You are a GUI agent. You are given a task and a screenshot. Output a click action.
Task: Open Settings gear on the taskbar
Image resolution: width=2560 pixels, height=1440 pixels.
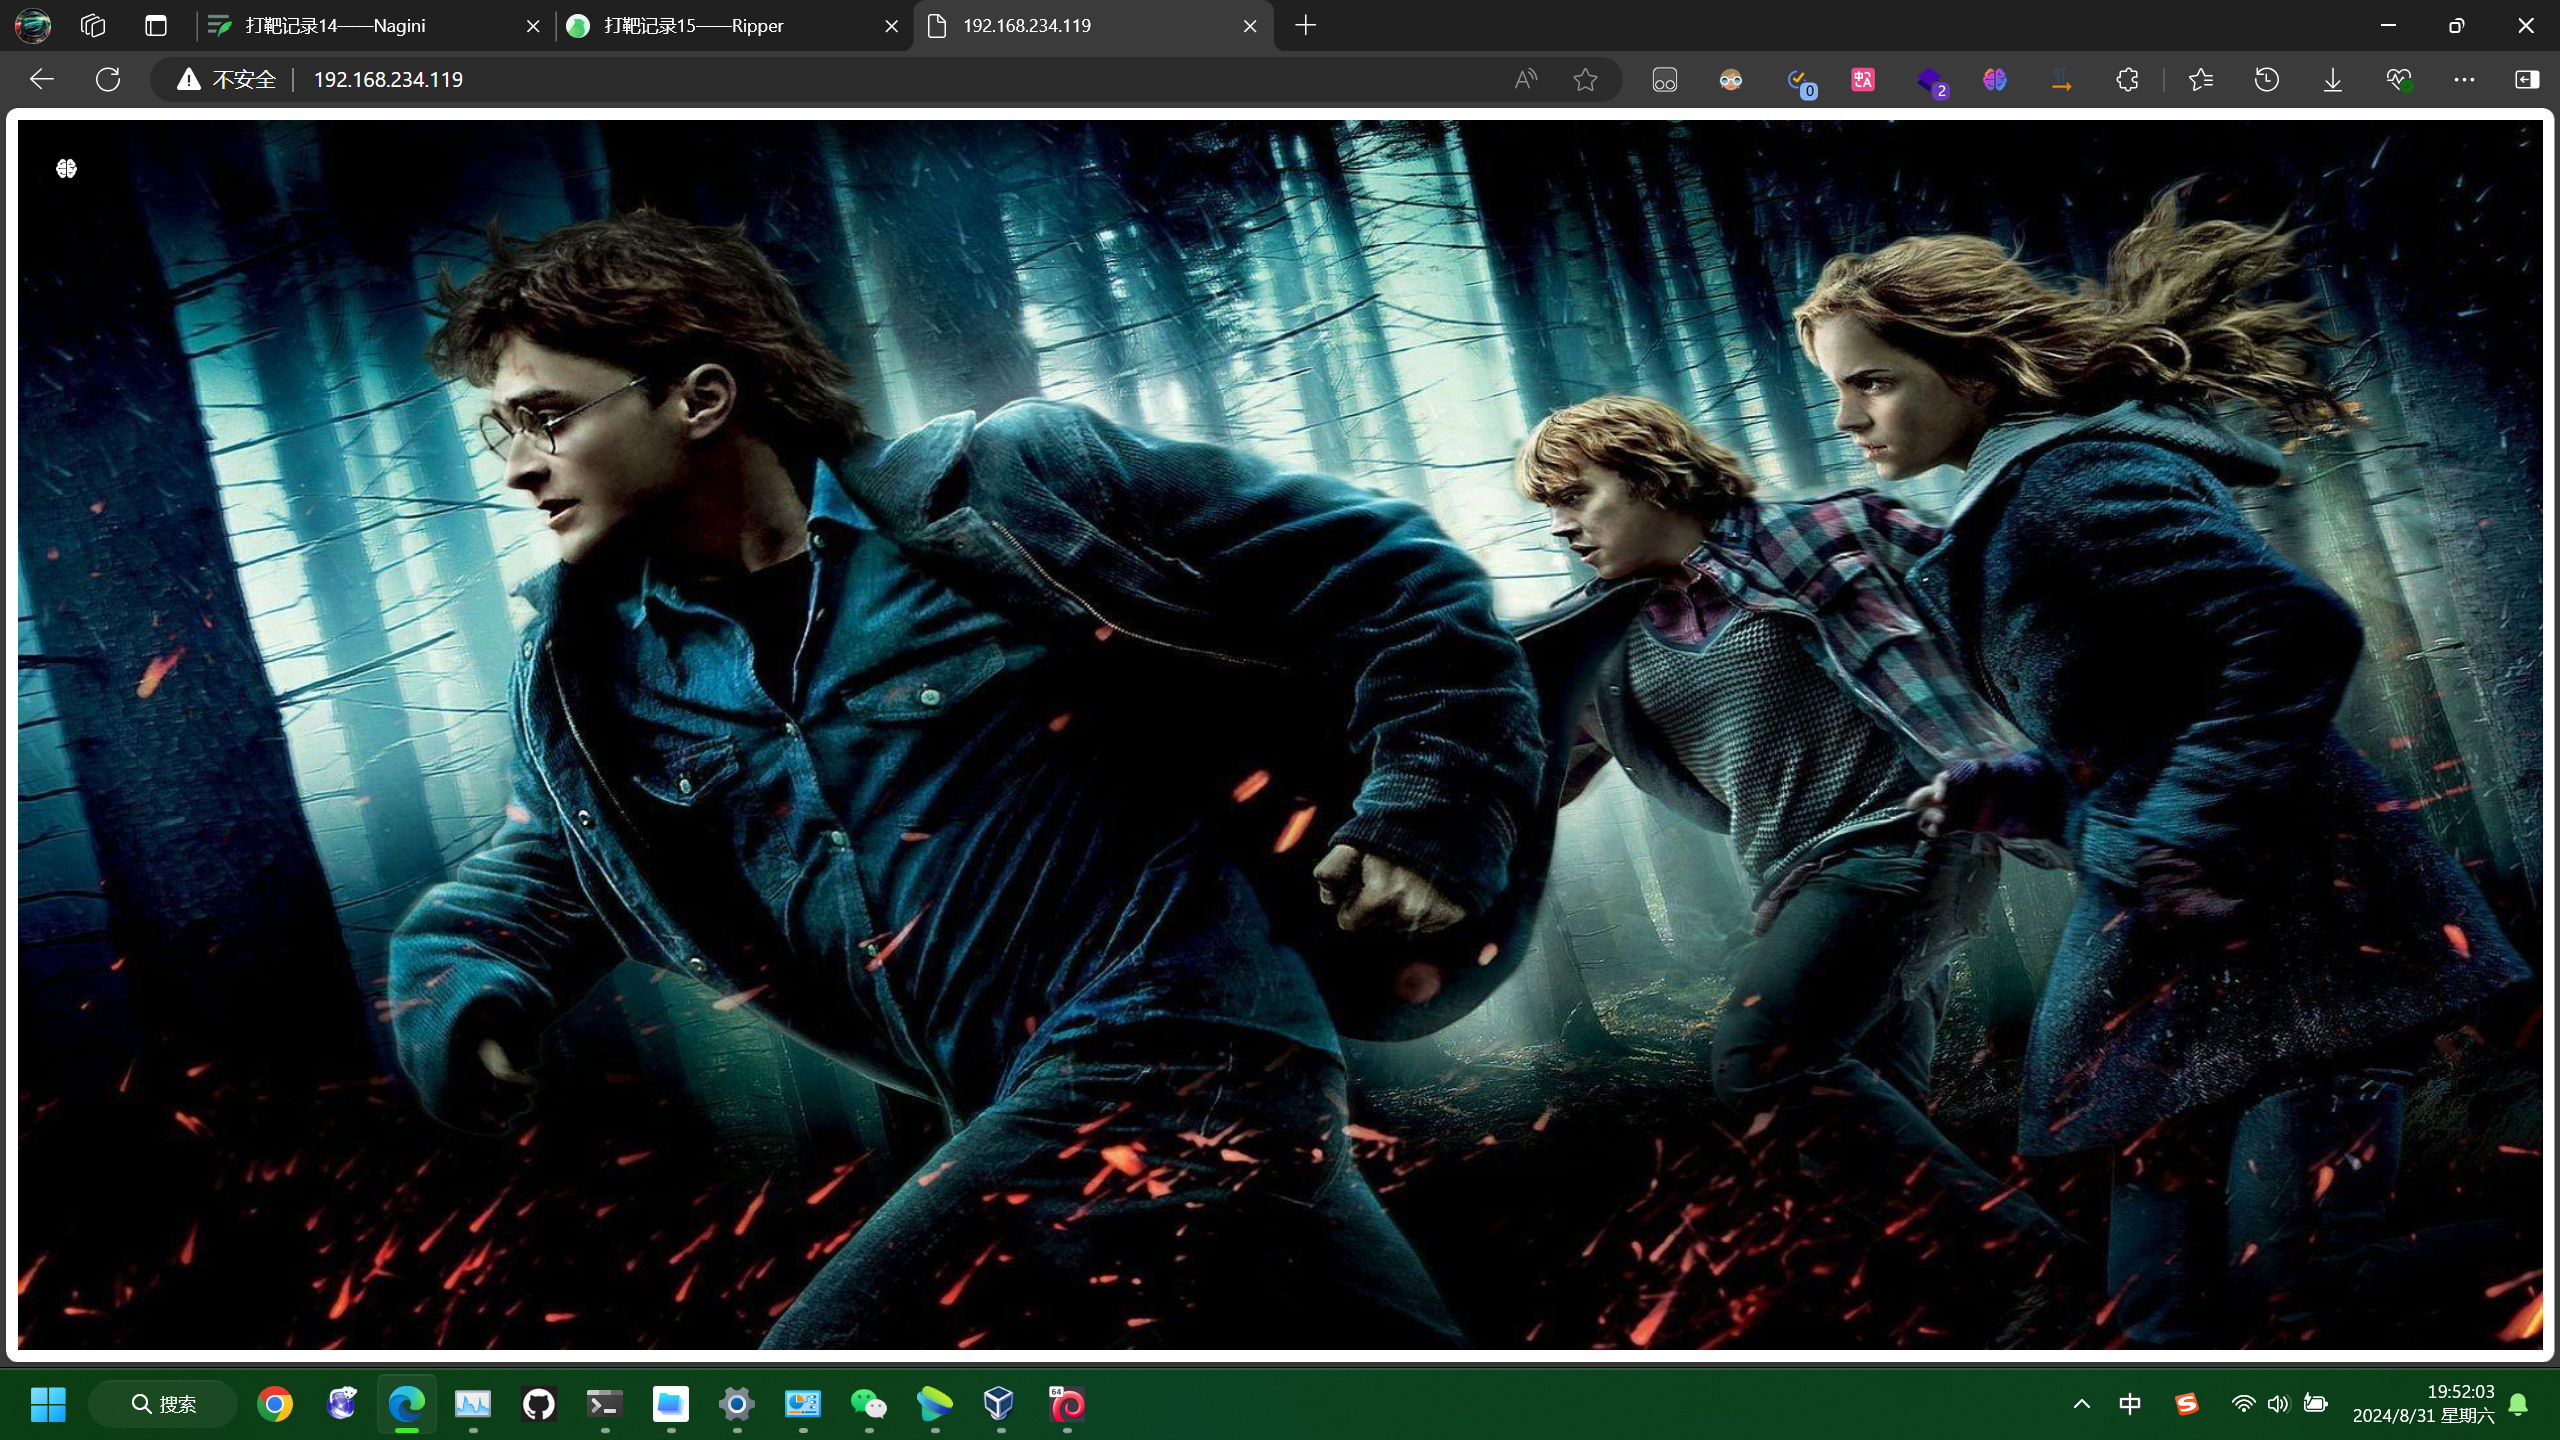point(737,1404)
